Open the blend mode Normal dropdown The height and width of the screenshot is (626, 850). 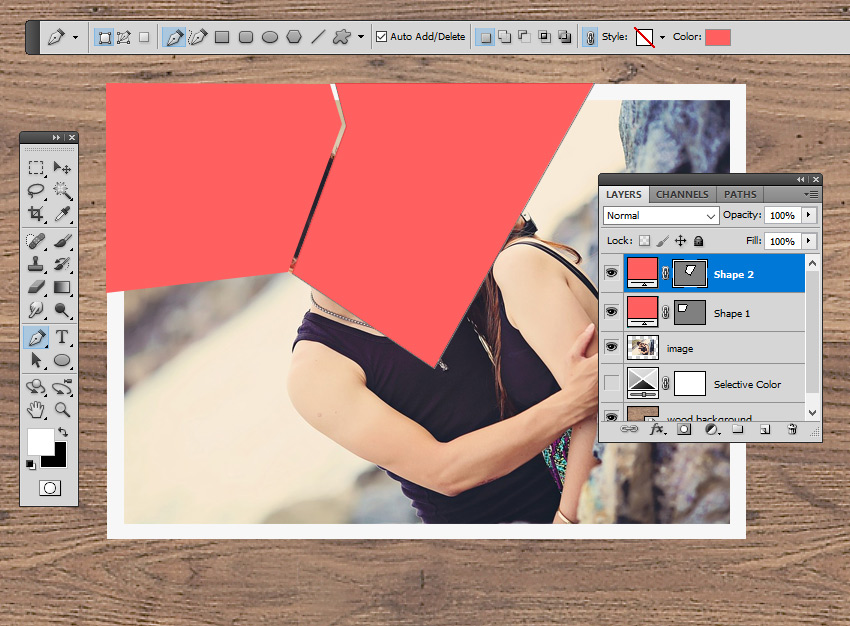point(661,215)
